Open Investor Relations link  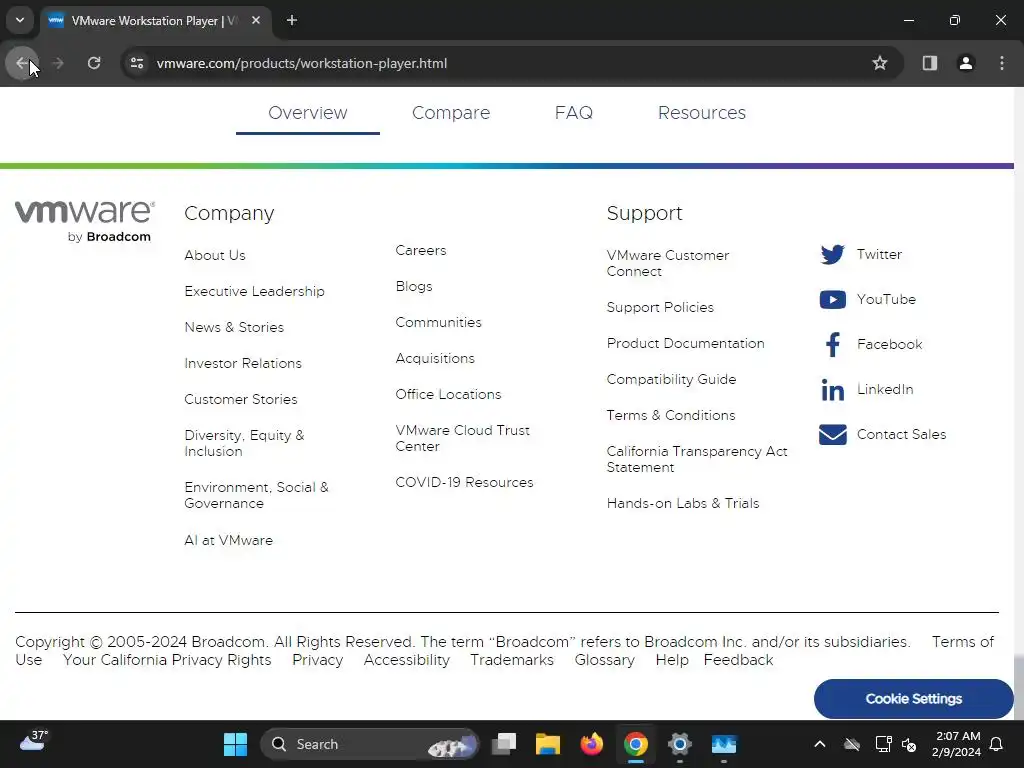point(243,363)
